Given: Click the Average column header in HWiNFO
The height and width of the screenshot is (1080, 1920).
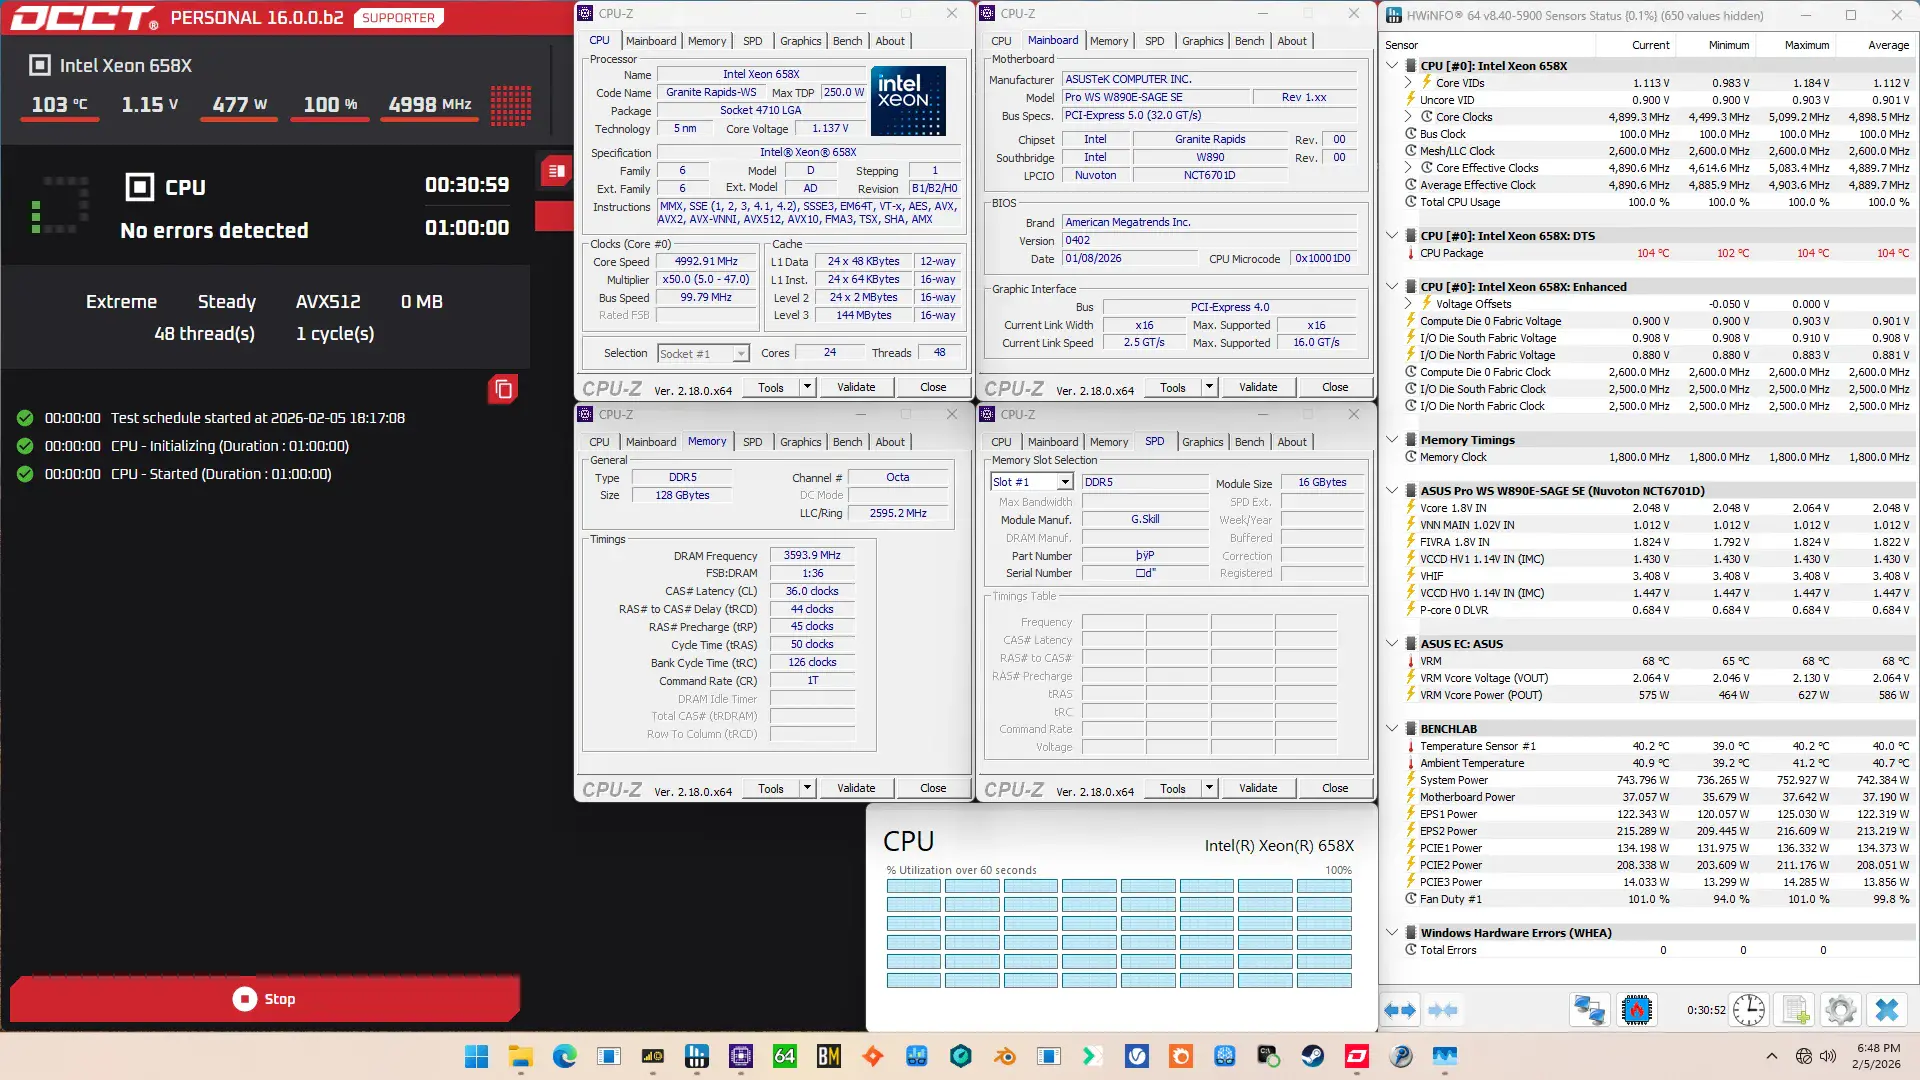Looking at the screenshot, I should [x=1888, y=45].
